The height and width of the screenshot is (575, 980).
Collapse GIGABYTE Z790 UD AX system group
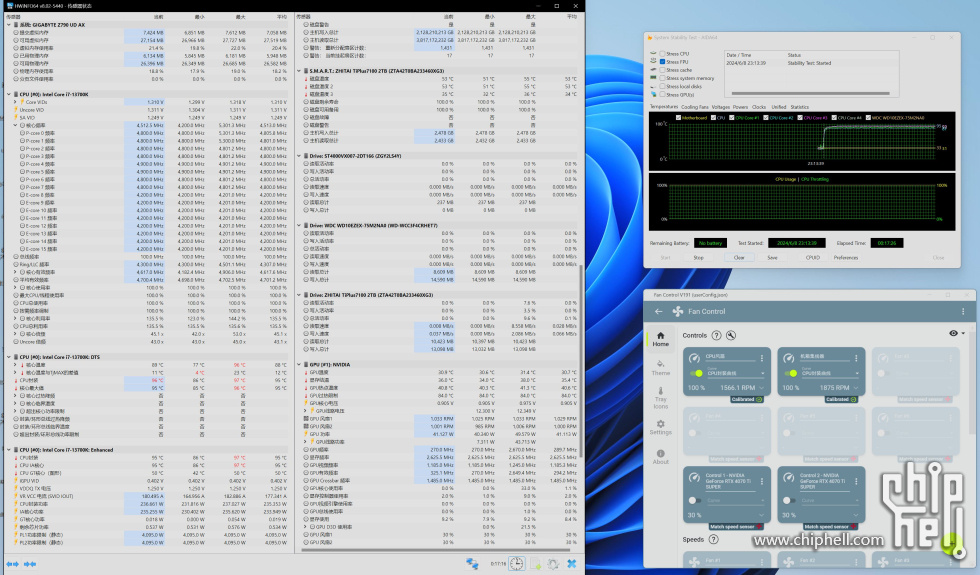pos(9,25)
